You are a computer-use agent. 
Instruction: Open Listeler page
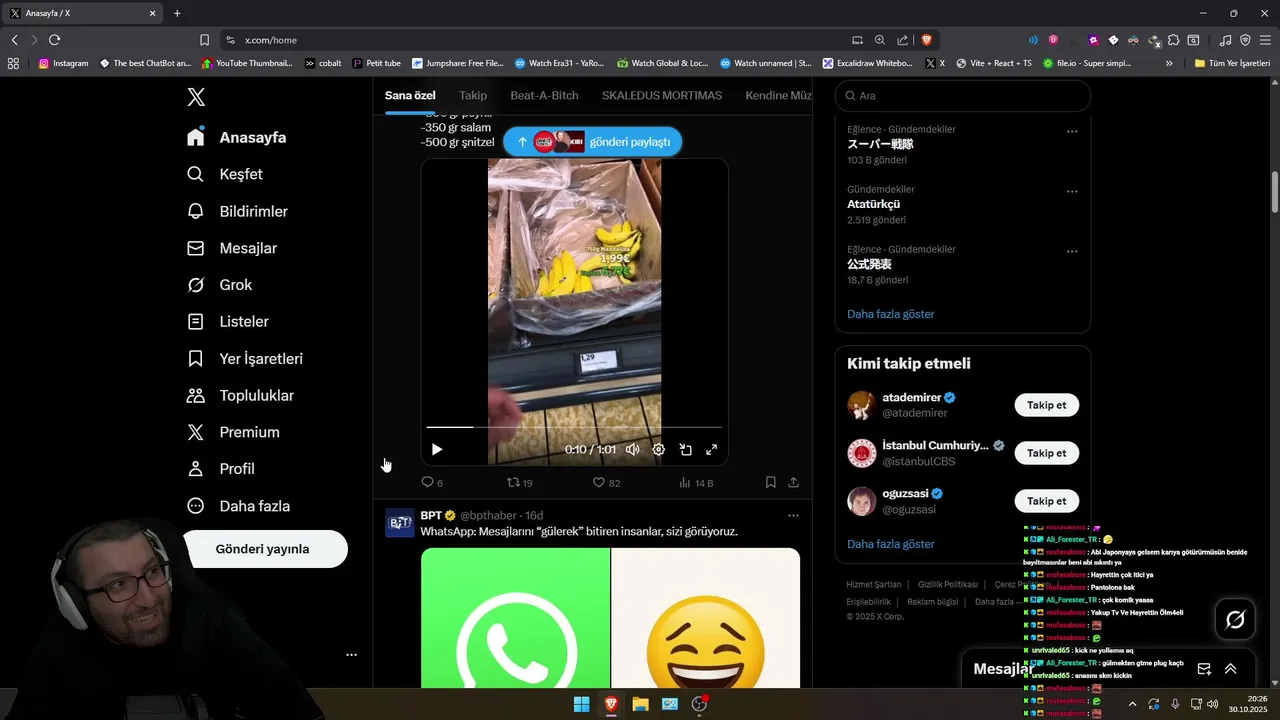click(x=228, y=322)
